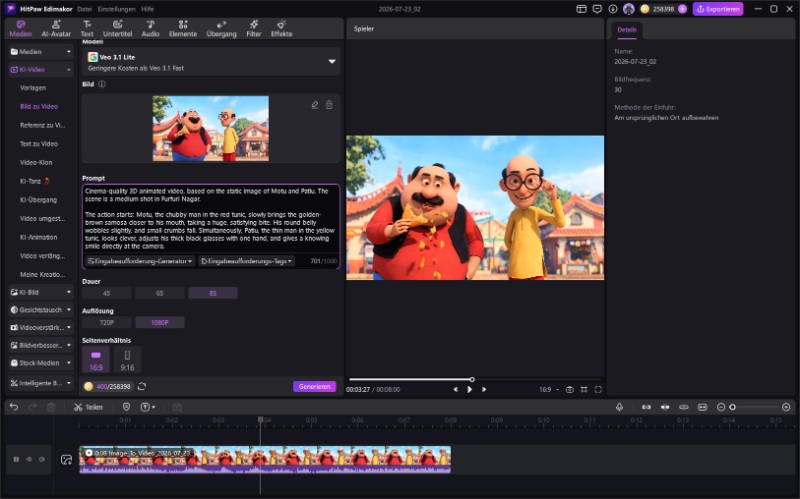800x499 pixels.
Task: Expand the Intelligente B... sidebar section
Action: (x=41, y=383)
